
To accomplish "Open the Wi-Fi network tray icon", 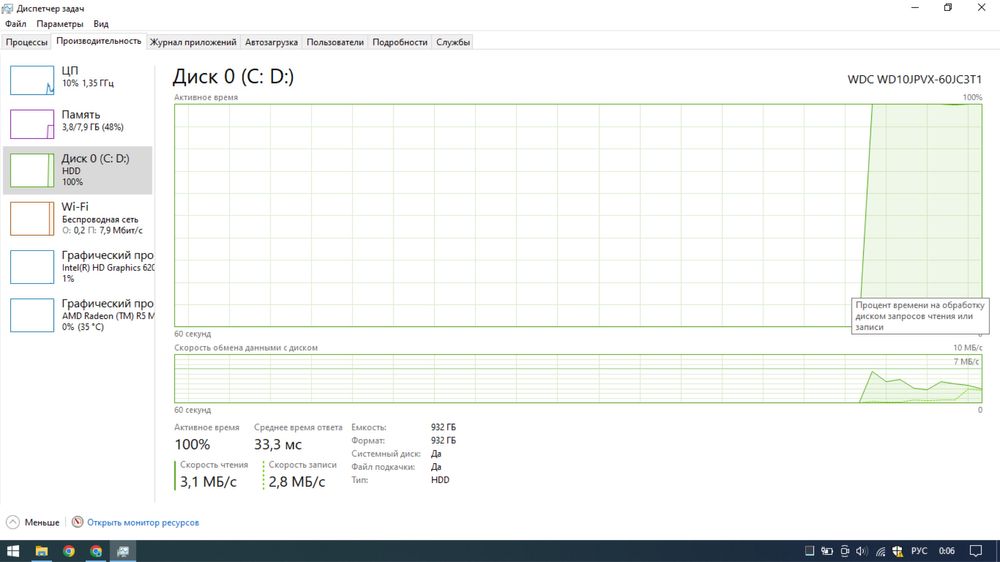I will [880, 551].
